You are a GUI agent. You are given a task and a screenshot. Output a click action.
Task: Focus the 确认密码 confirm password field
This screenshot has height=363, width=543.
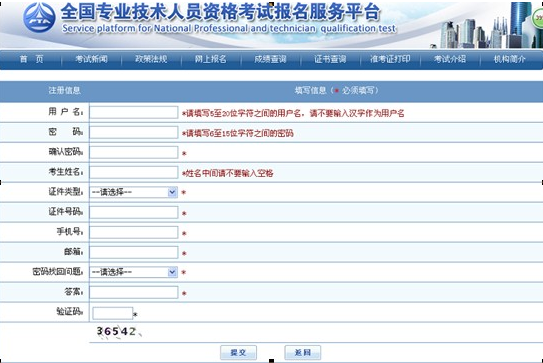(134, 152)
